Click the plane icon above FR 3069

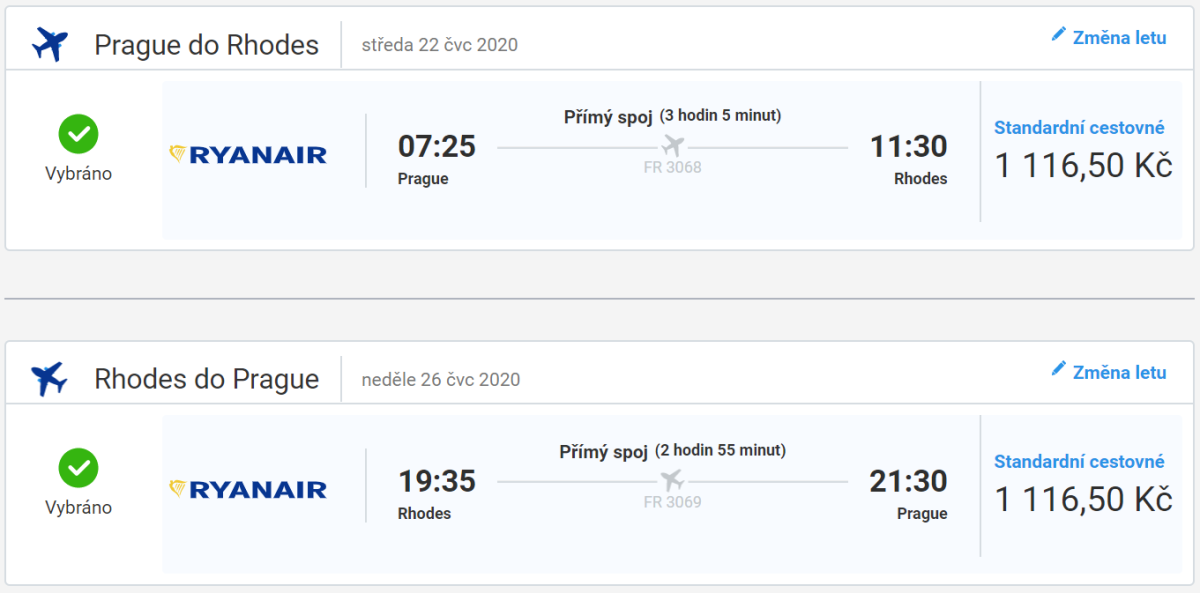[672, 480]
